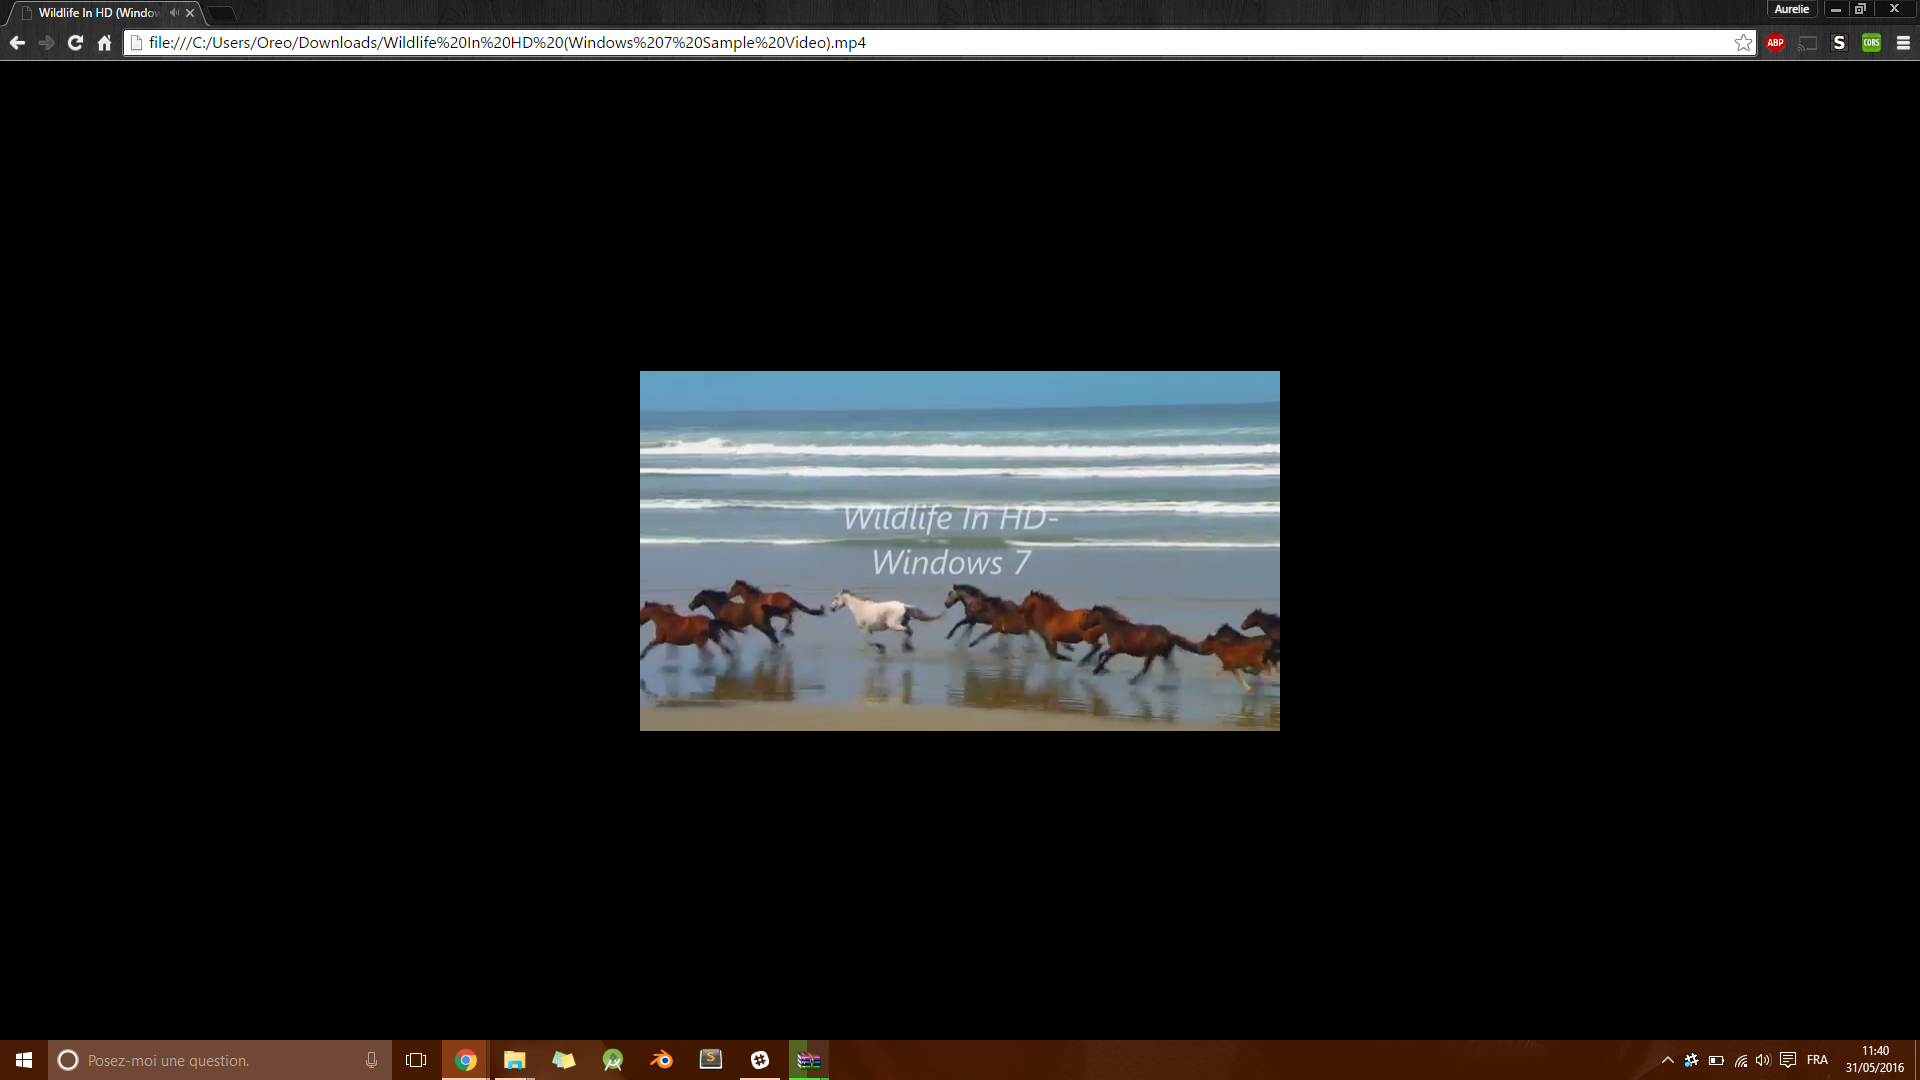The width and height of the screenshot is (1920, 1080).
Task: Toggle the green CORS extension
Action: [1871, 43]
